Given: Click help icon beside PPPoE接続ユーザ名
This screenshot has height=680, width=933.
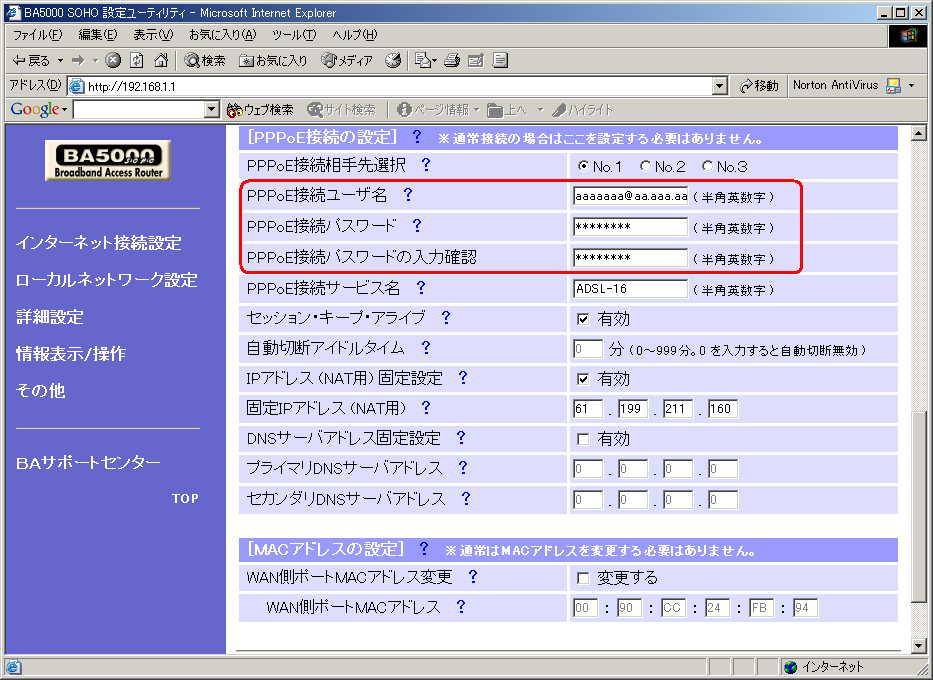Looking at the screenshot, I should [407, 195].
